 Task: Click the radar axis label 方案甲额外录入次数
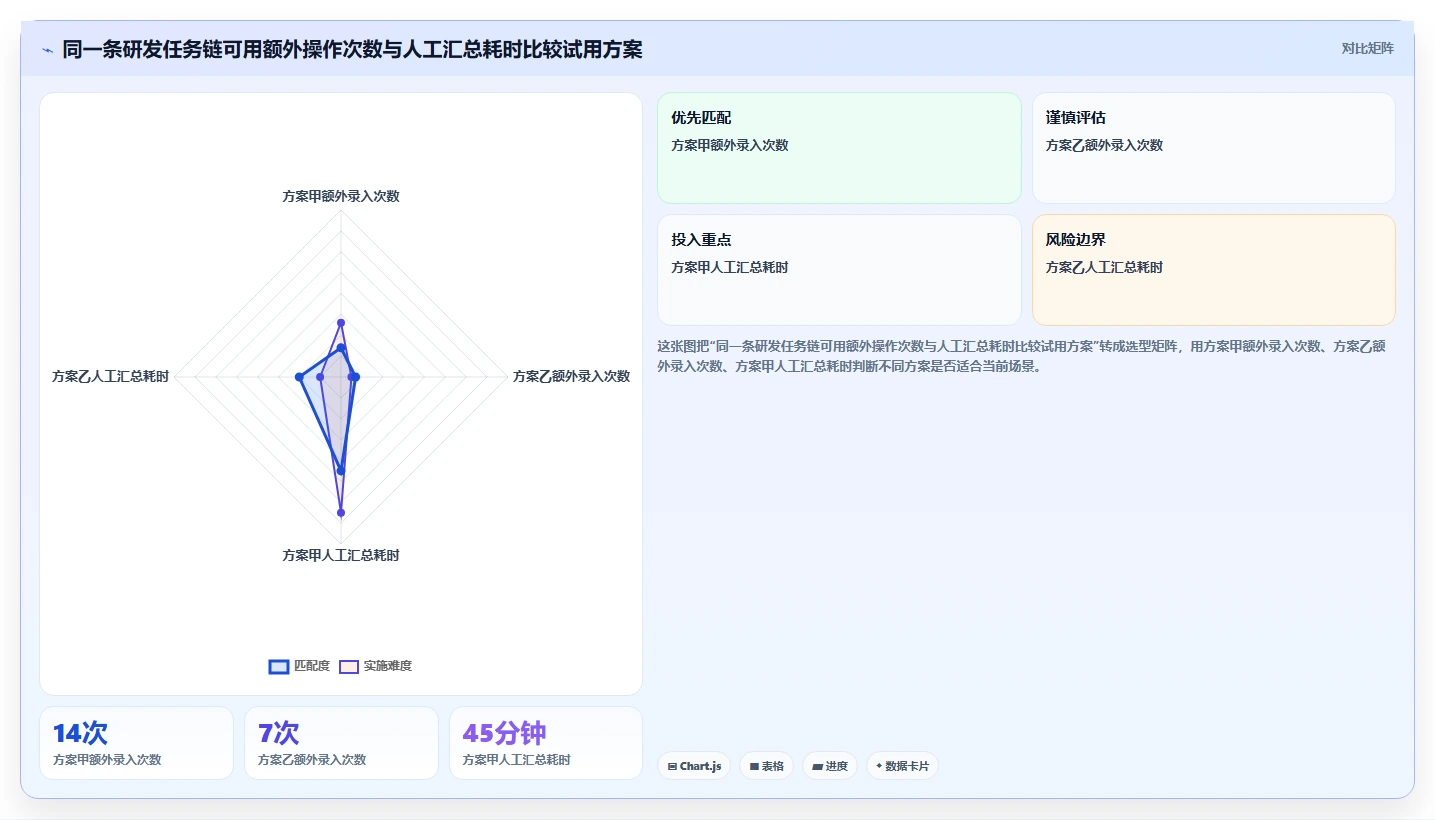tap(341, 196)
